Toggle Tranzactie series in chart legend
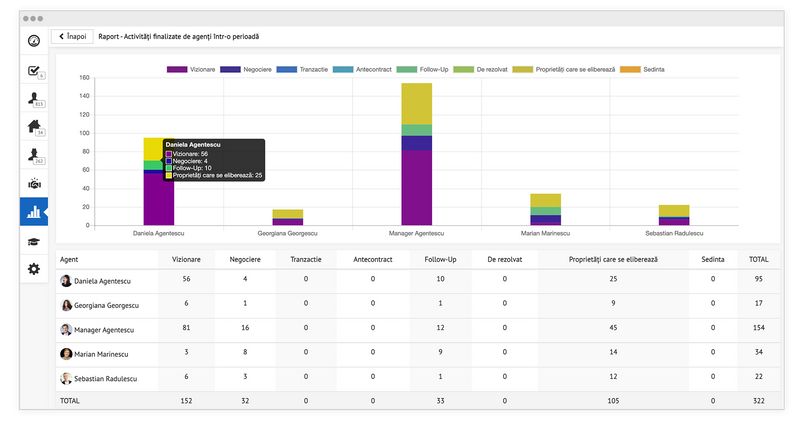This screenshot has width=804, height=448. point(302,69)
